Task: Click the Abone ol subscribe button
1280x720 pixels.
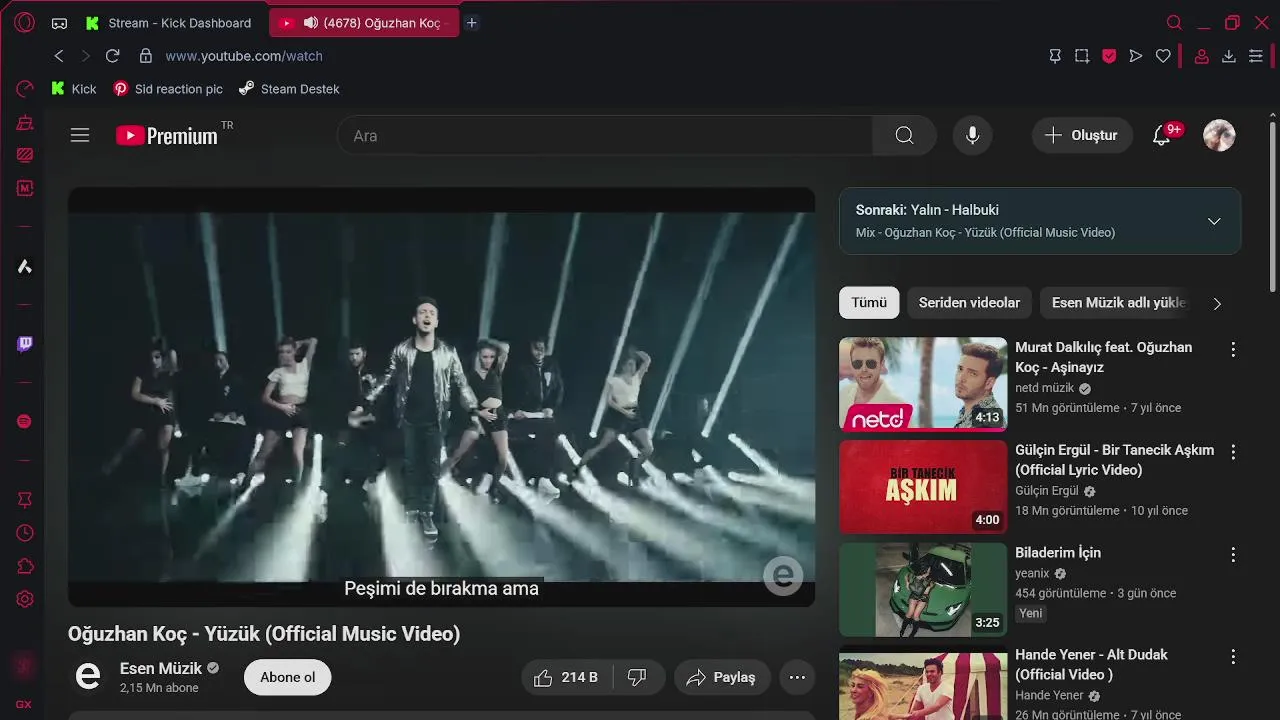Action: [287, 677]
